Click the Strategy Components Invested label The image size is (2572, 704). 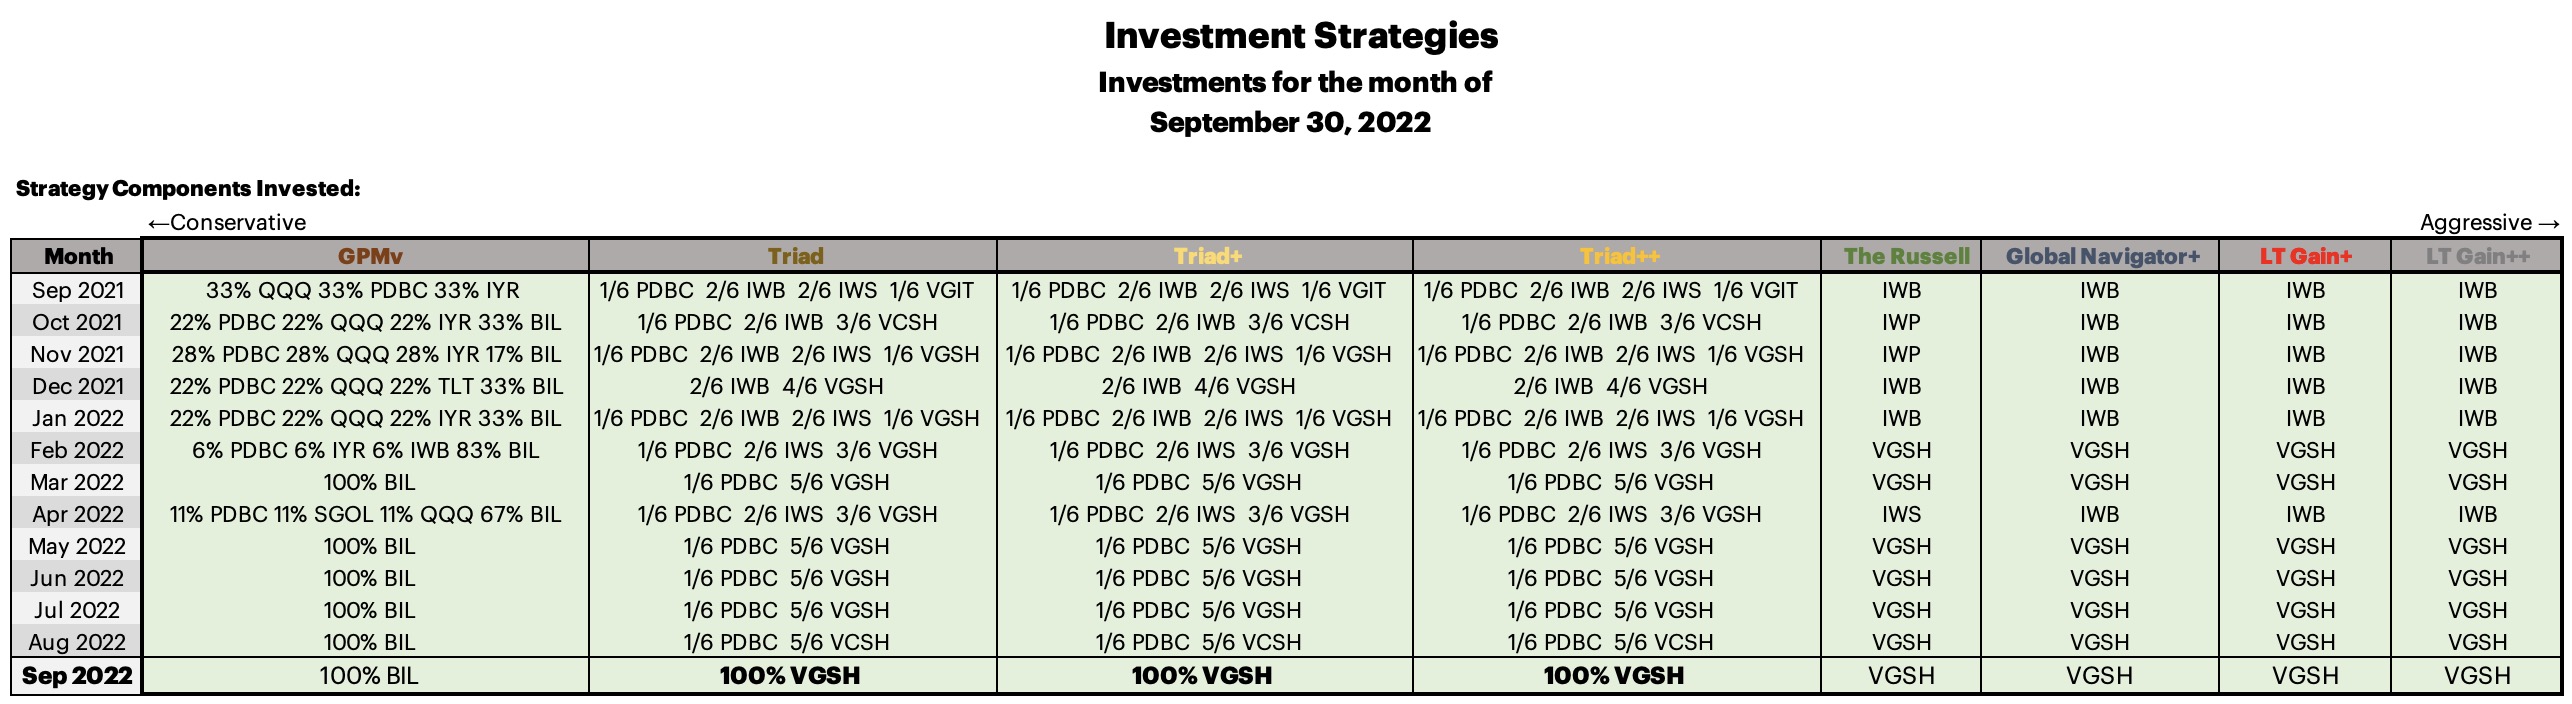(188, 188)
